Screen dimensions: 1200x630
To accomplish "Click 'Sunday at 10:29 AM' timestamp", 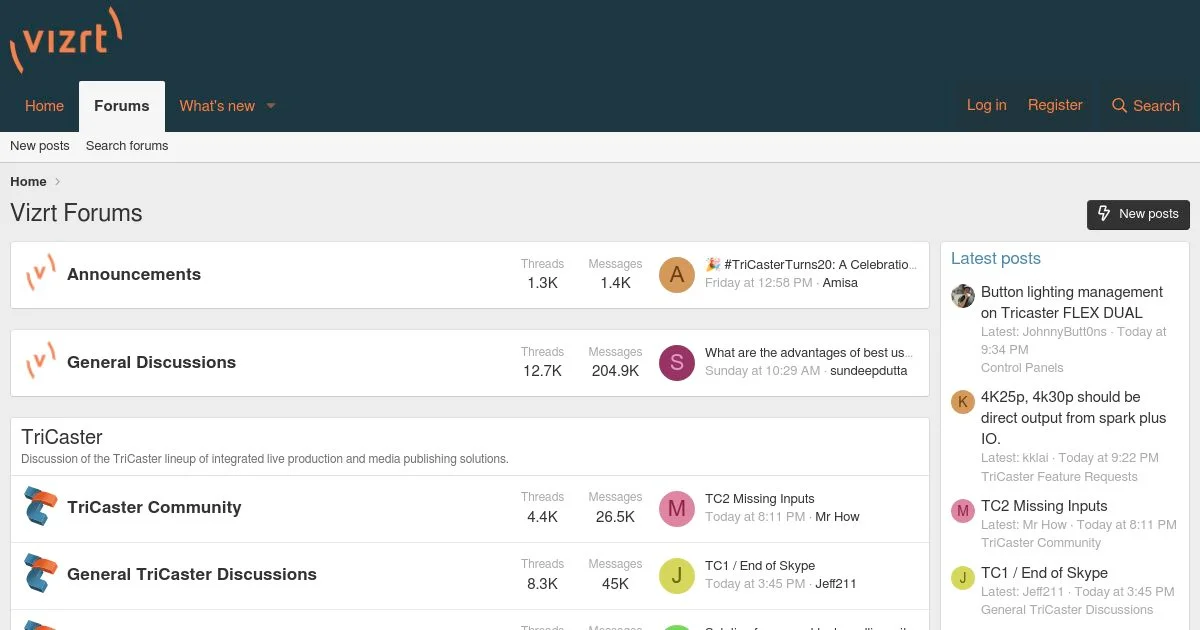I will coord(763,371).
